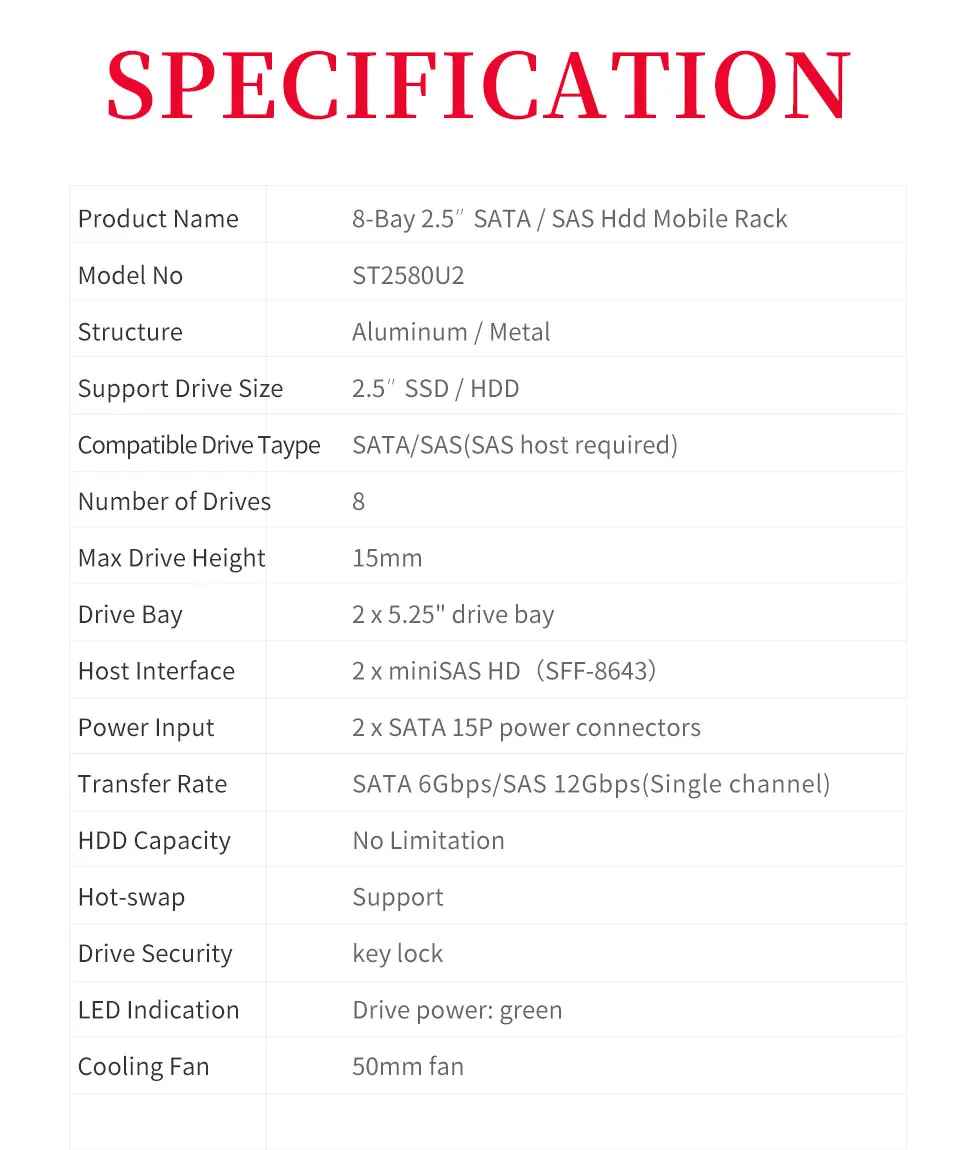Screen dimensions: 960x1150
Task: Click the Support Drive Size label
Action: tap(180, 388)
